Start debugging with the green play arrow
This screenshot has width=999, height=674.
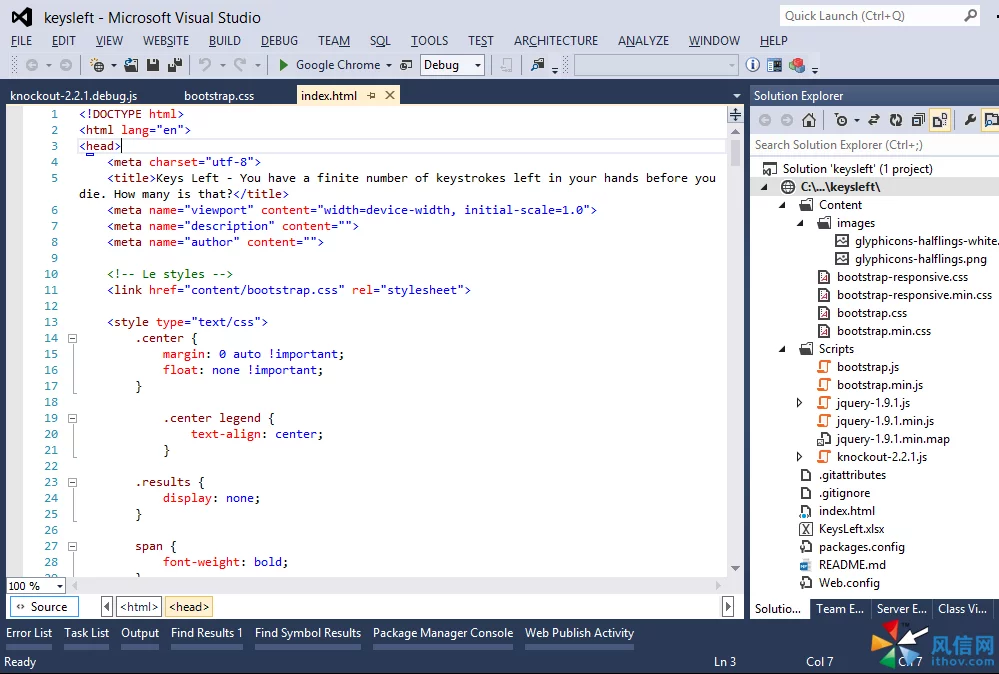pyautogui.click(x=284, y=65)
